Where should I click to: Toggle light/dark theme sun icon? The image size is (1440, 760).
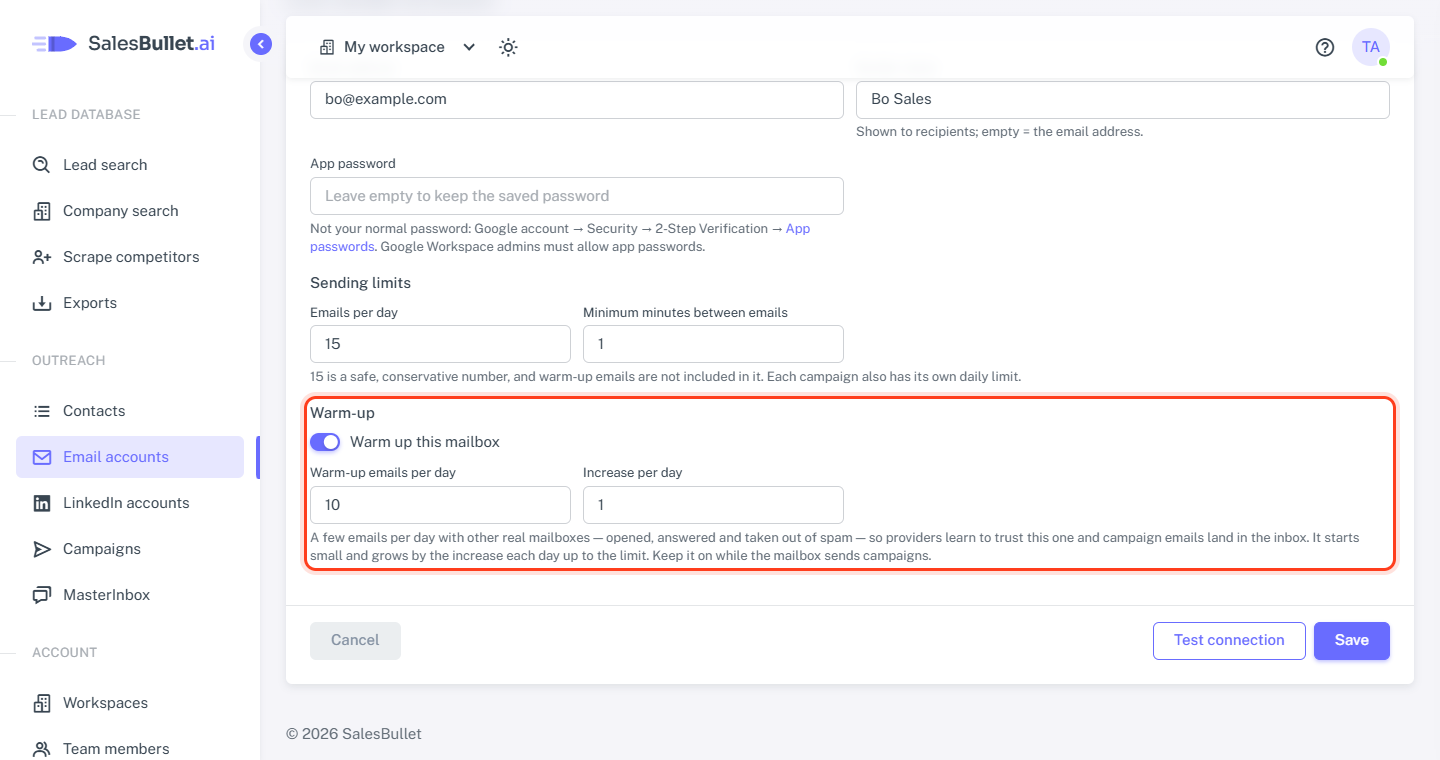click(508, 47)
